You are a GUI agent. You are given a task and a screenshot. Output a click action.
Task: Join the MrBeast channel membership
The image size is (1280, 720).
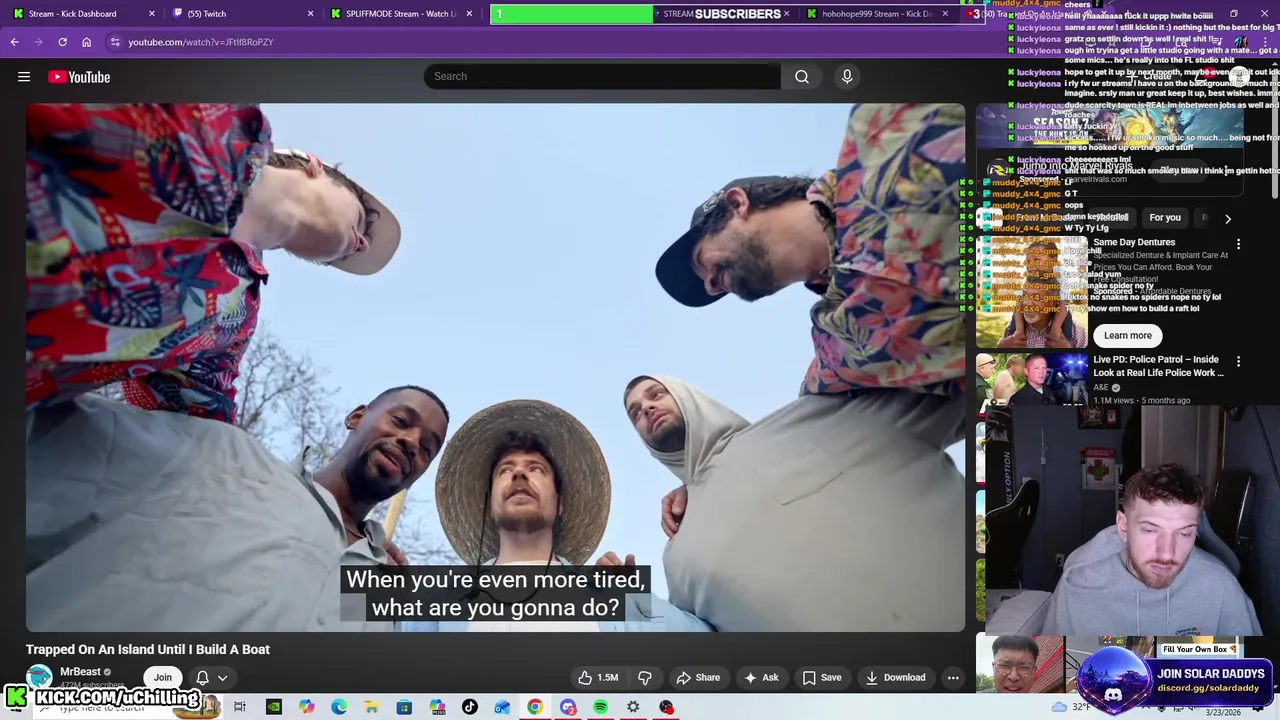pos(163,677)
